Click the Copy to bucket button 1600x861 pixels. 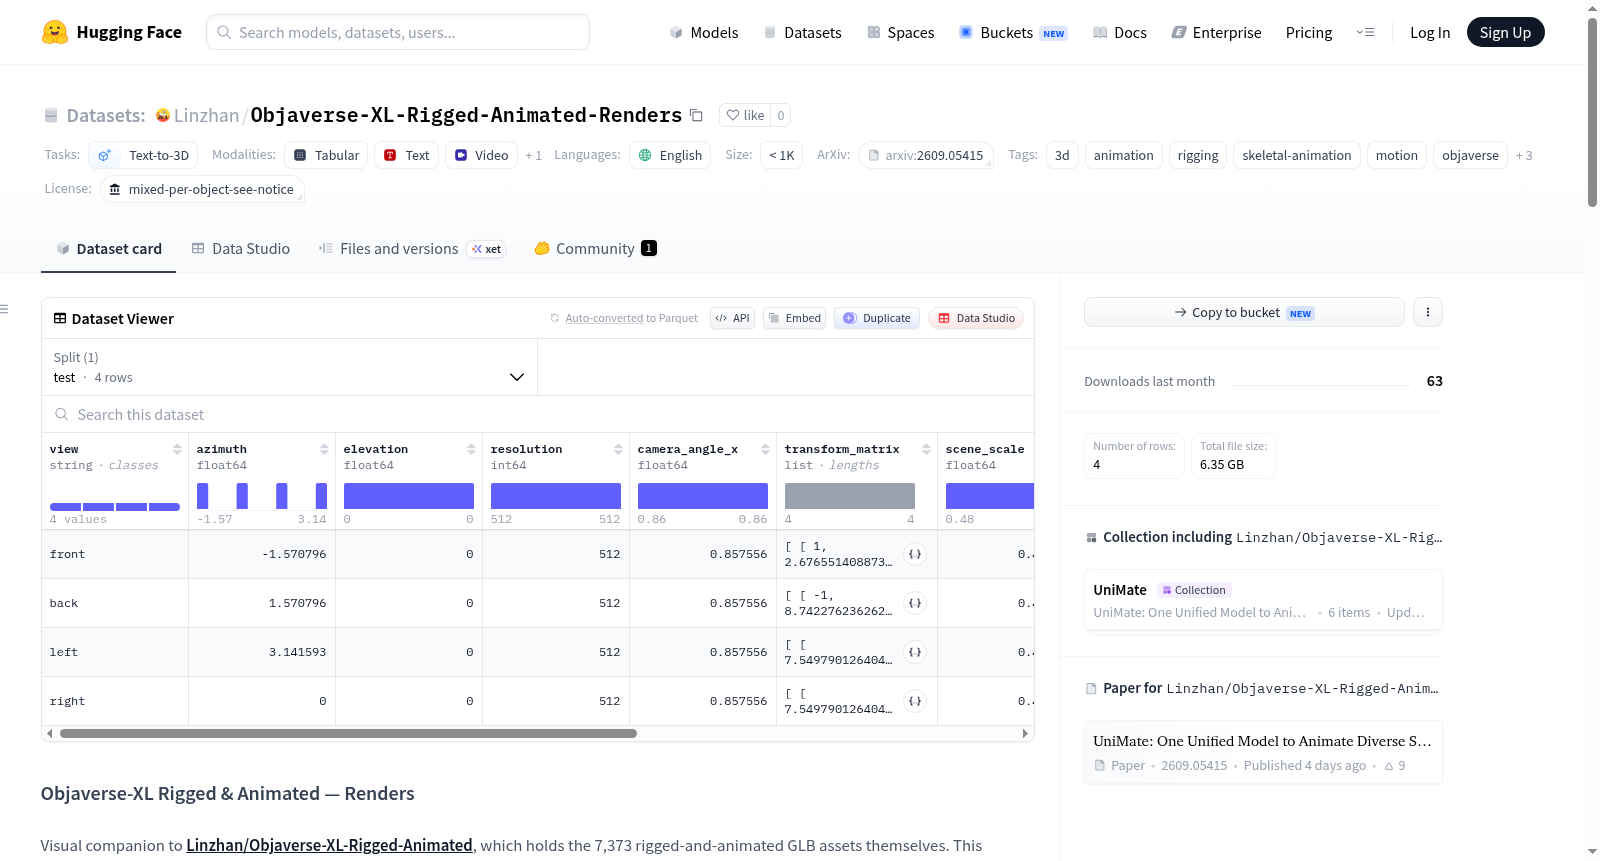[1244, 312]
